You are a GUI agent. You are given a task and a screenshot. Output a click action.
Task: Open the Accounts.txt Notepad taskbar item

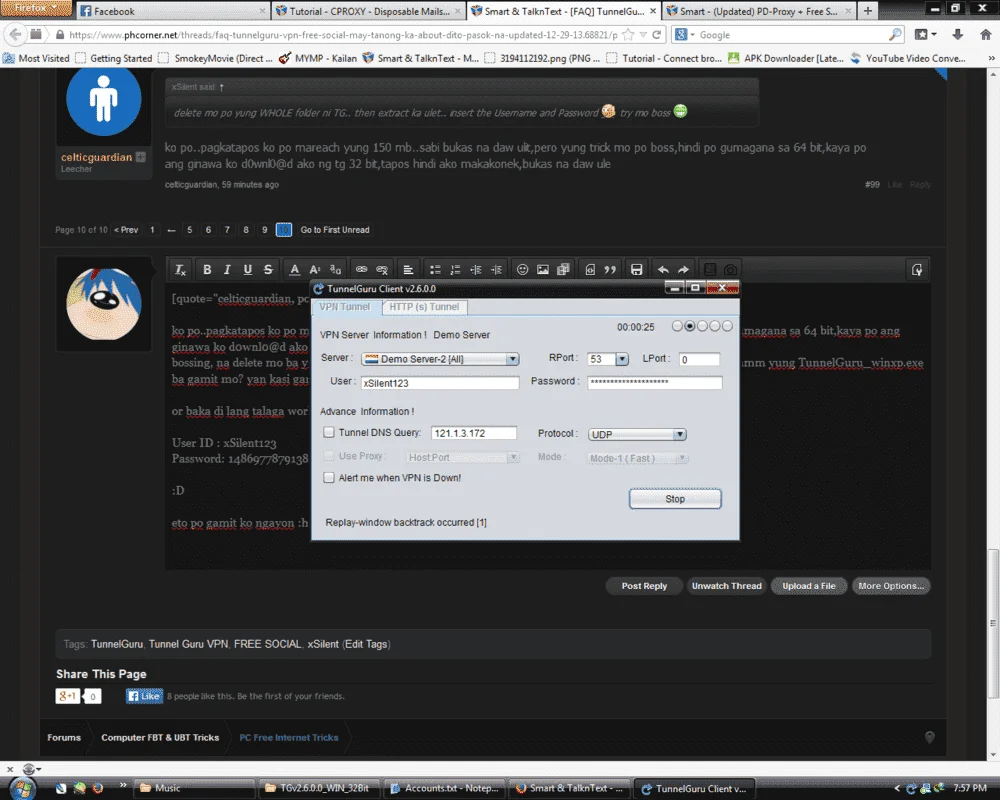(x=445, y=789)
